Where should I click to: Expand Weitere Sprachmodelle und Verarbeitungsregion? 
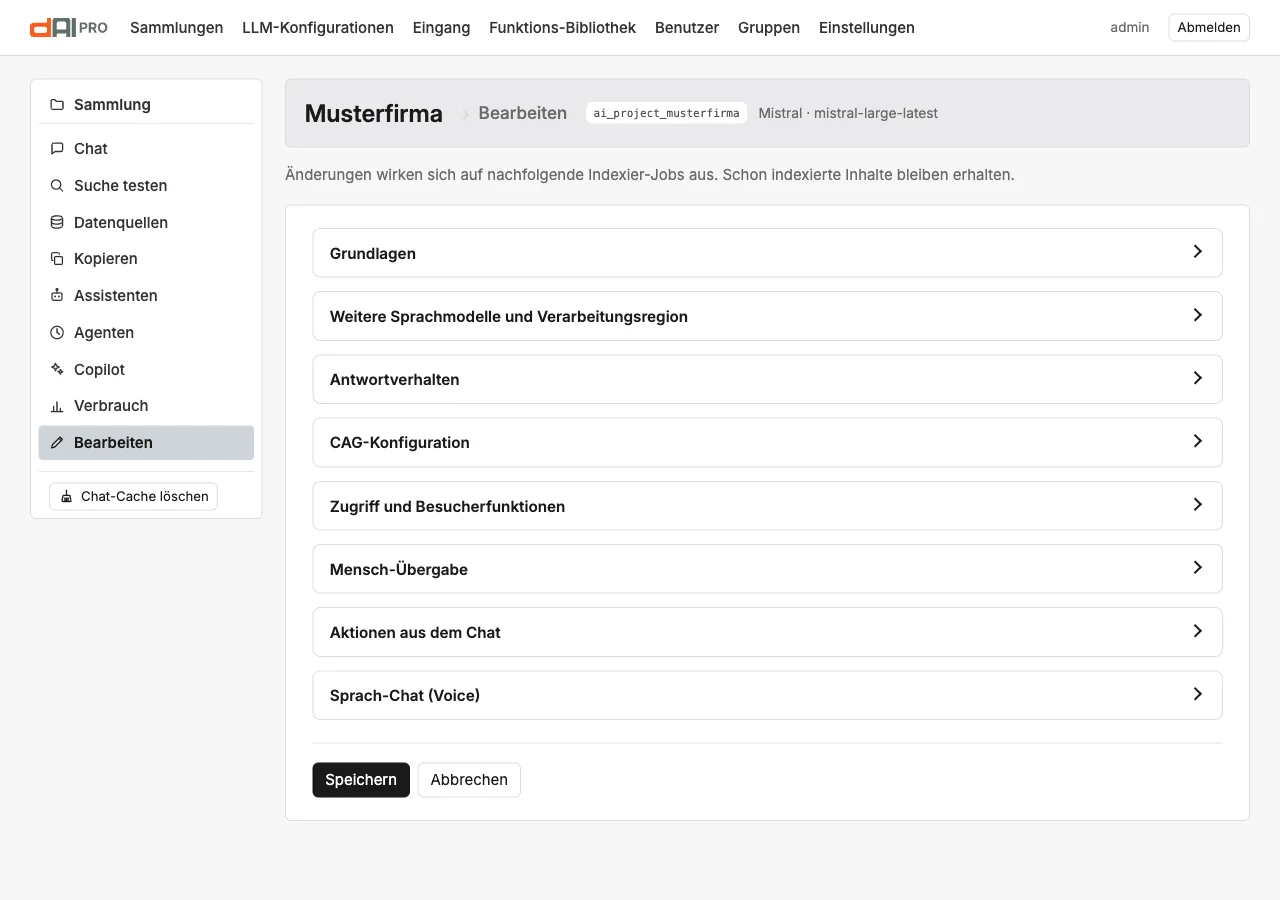[x=767, y=316]
